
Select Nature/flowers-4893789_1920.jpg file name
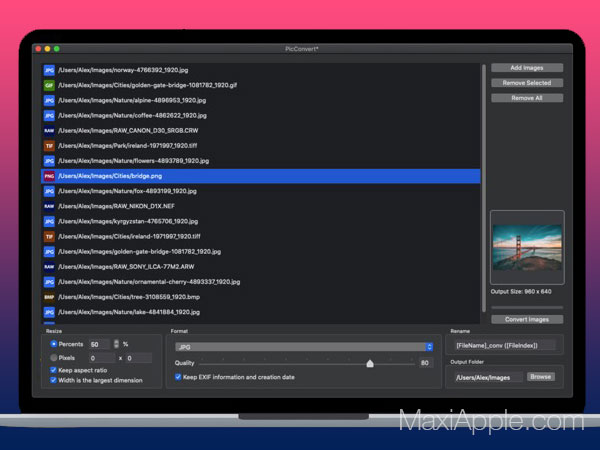click(134, 161)
